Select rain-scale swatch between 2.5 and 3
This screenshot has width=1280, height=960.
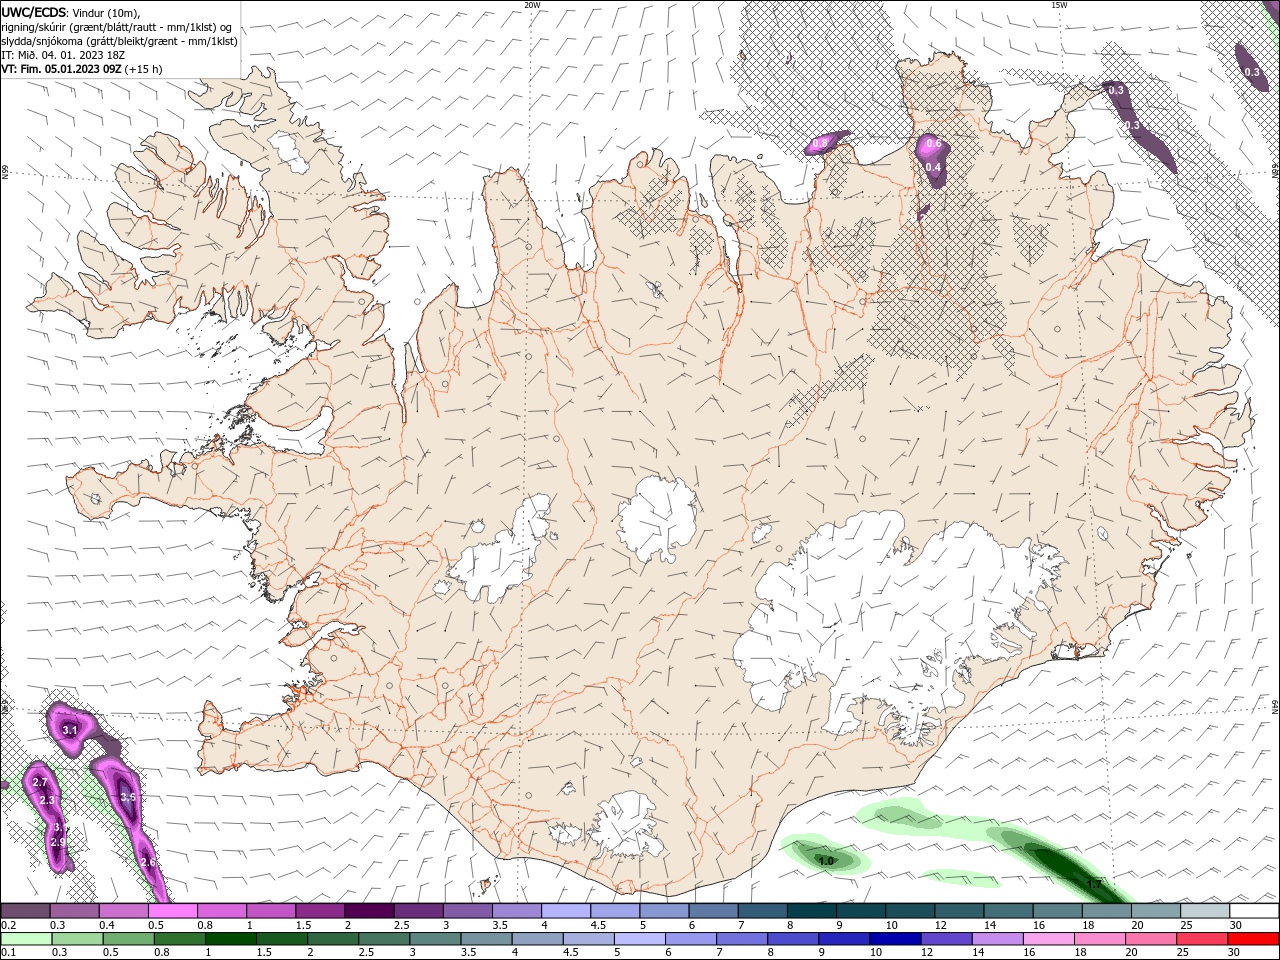coord(383,939)
